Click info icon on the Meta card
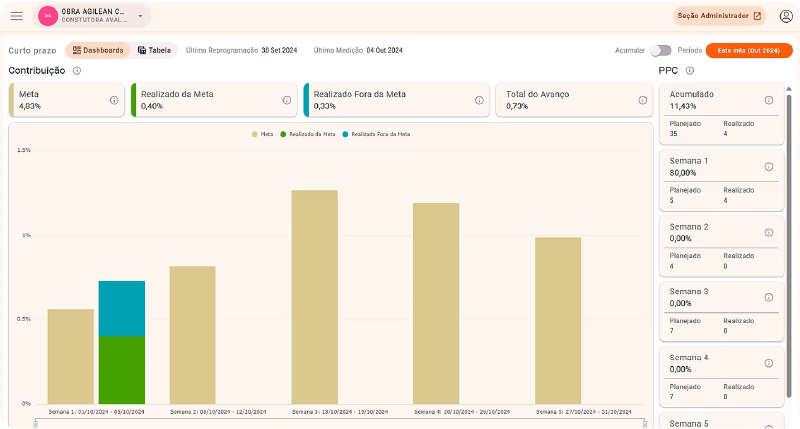This screenshot has width=800, height=429. pyautogui.click(x=114, y=100)
